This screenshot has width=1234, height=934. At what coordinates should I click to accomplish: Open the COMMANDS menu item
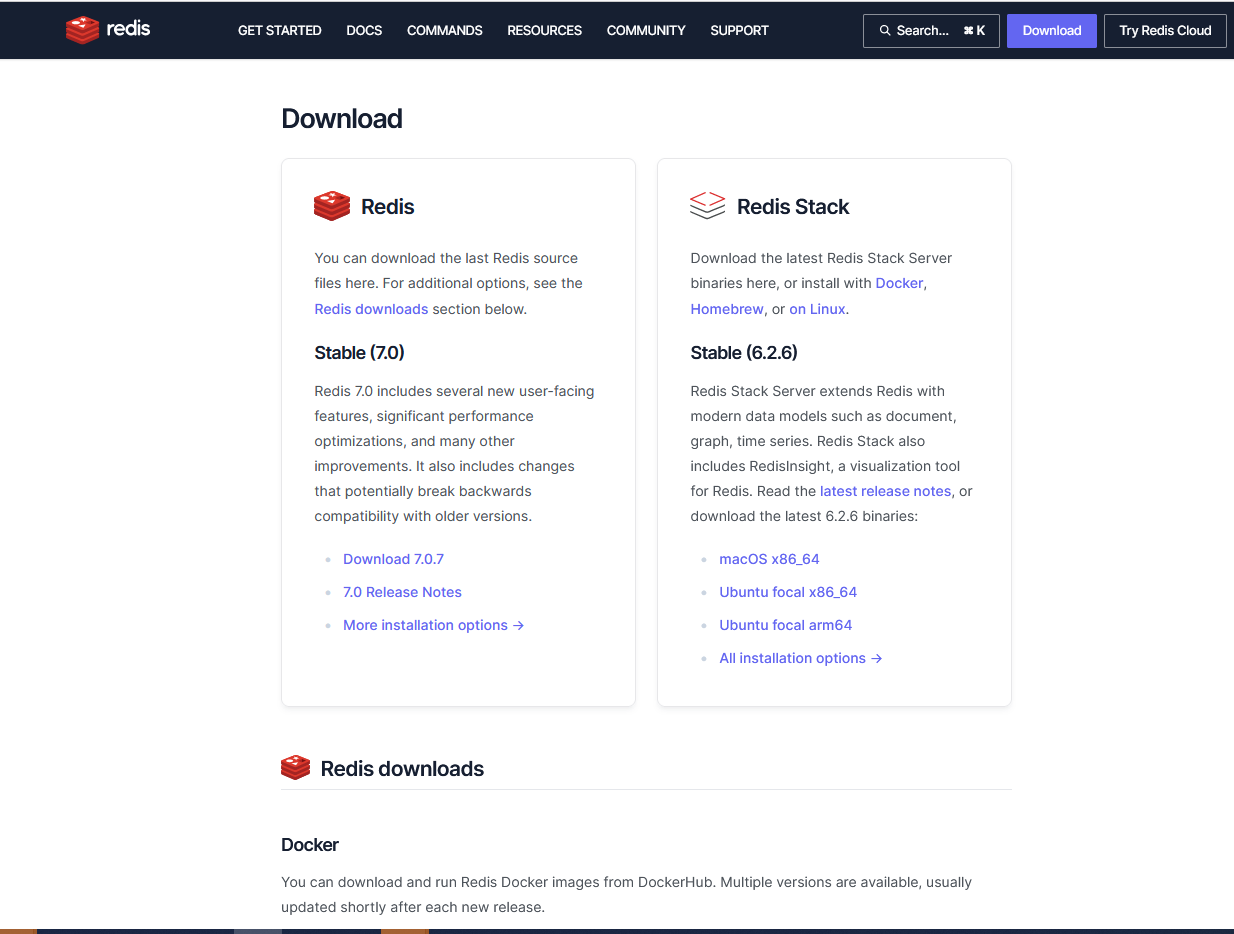[x=444, y=30]
